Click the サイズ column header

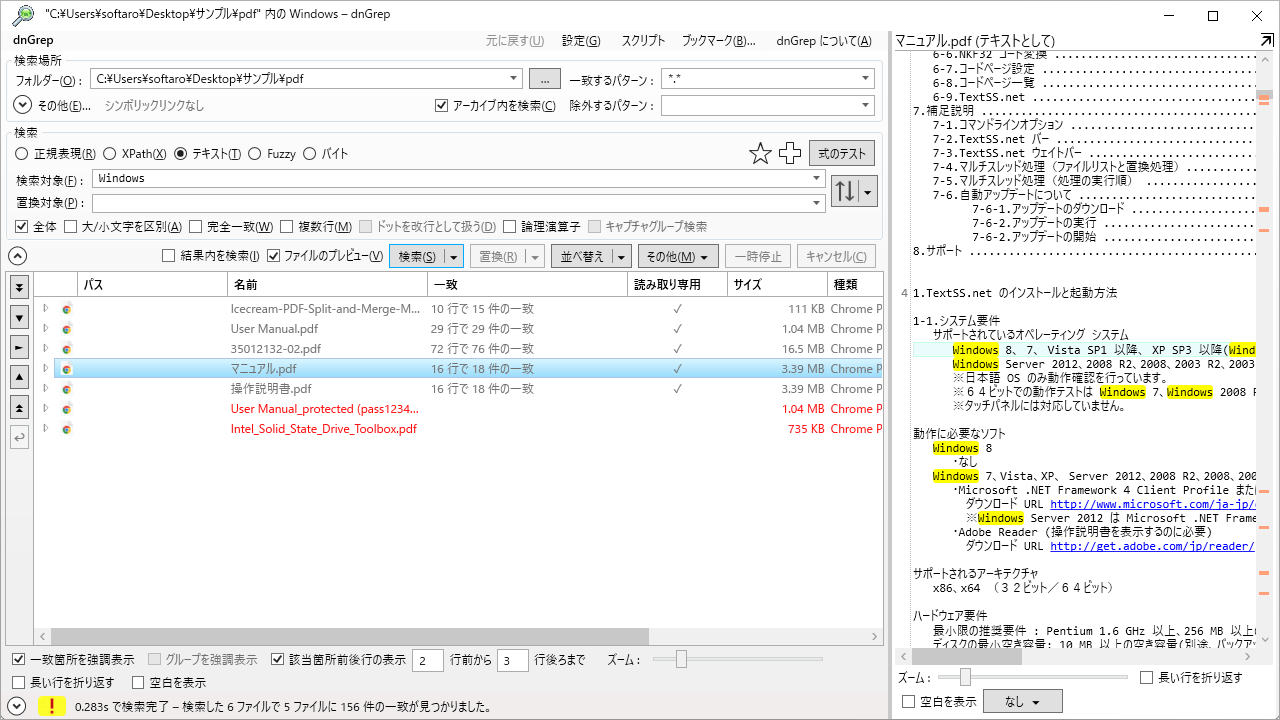pyautogui.click(x=777, y=285)
